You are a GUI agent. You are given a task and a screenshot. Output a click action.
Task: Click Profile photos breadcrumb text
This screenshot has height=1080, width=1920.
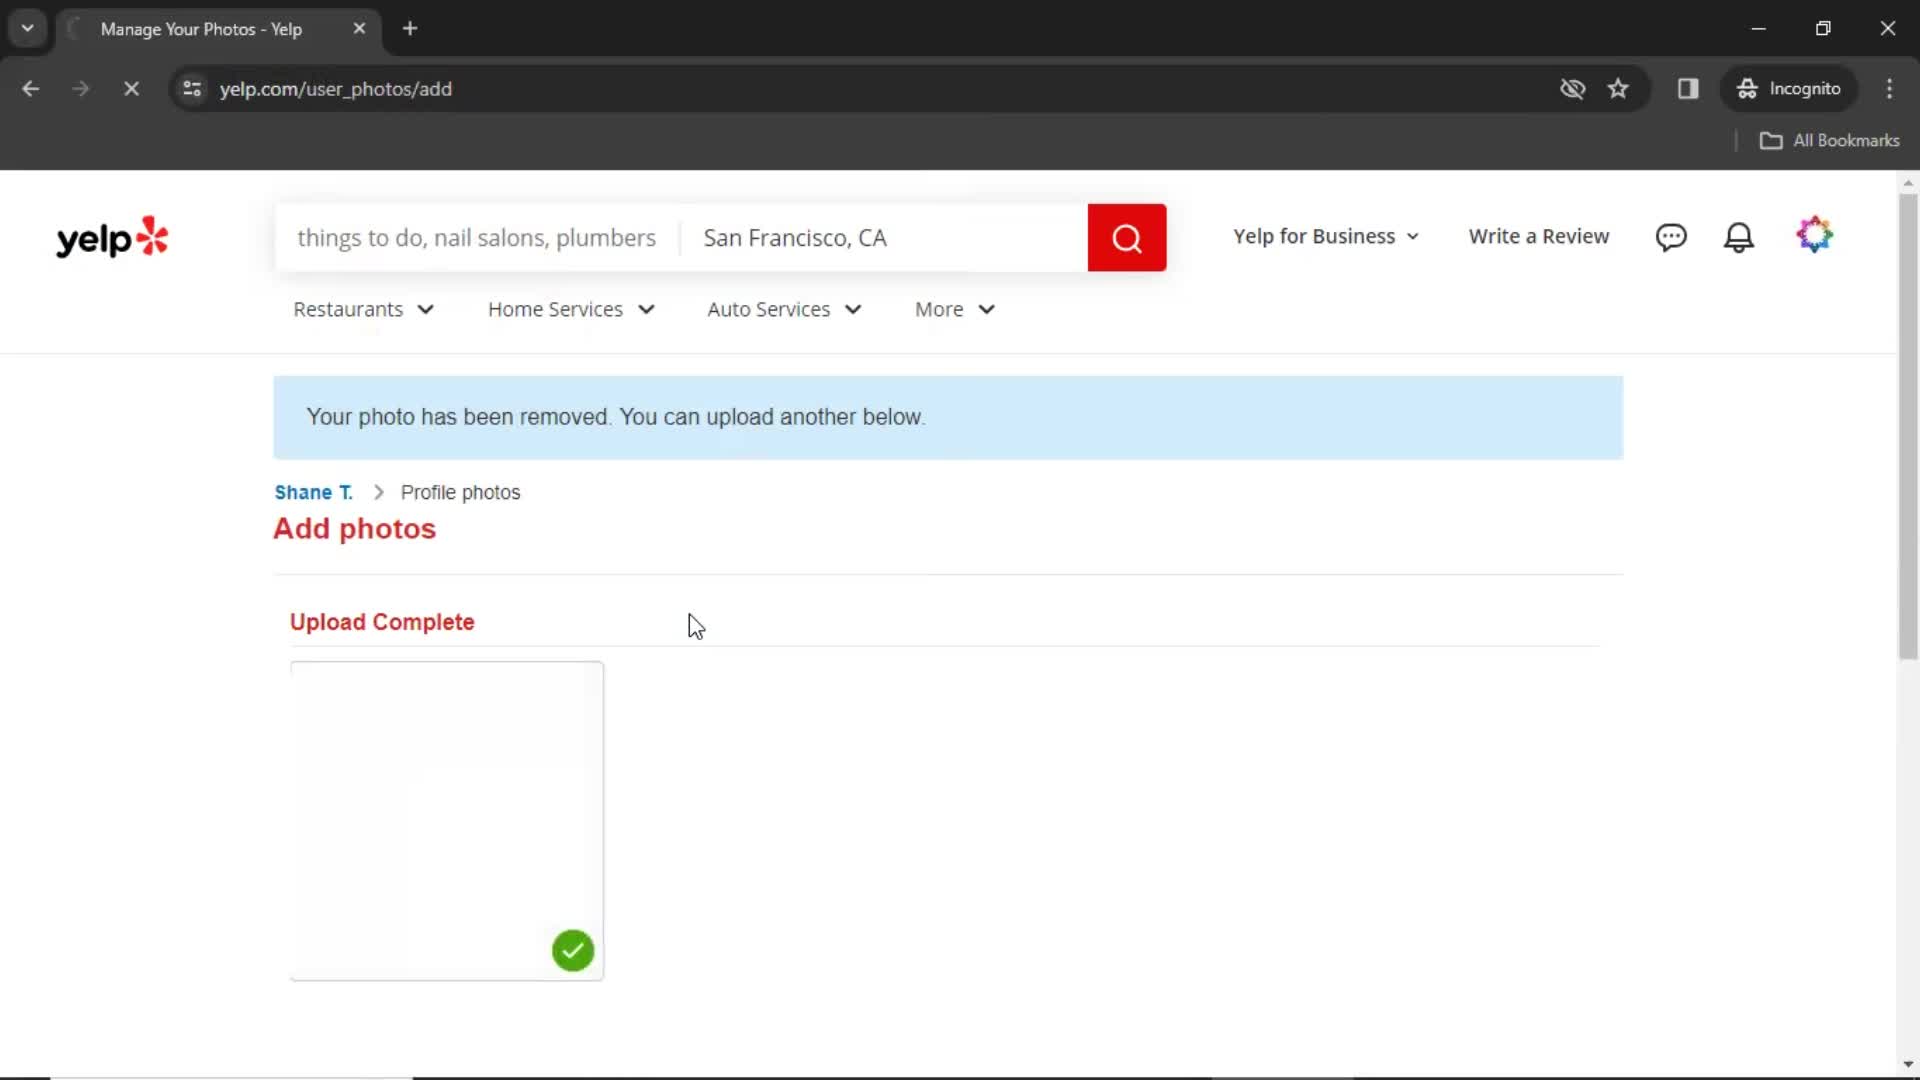460,493
